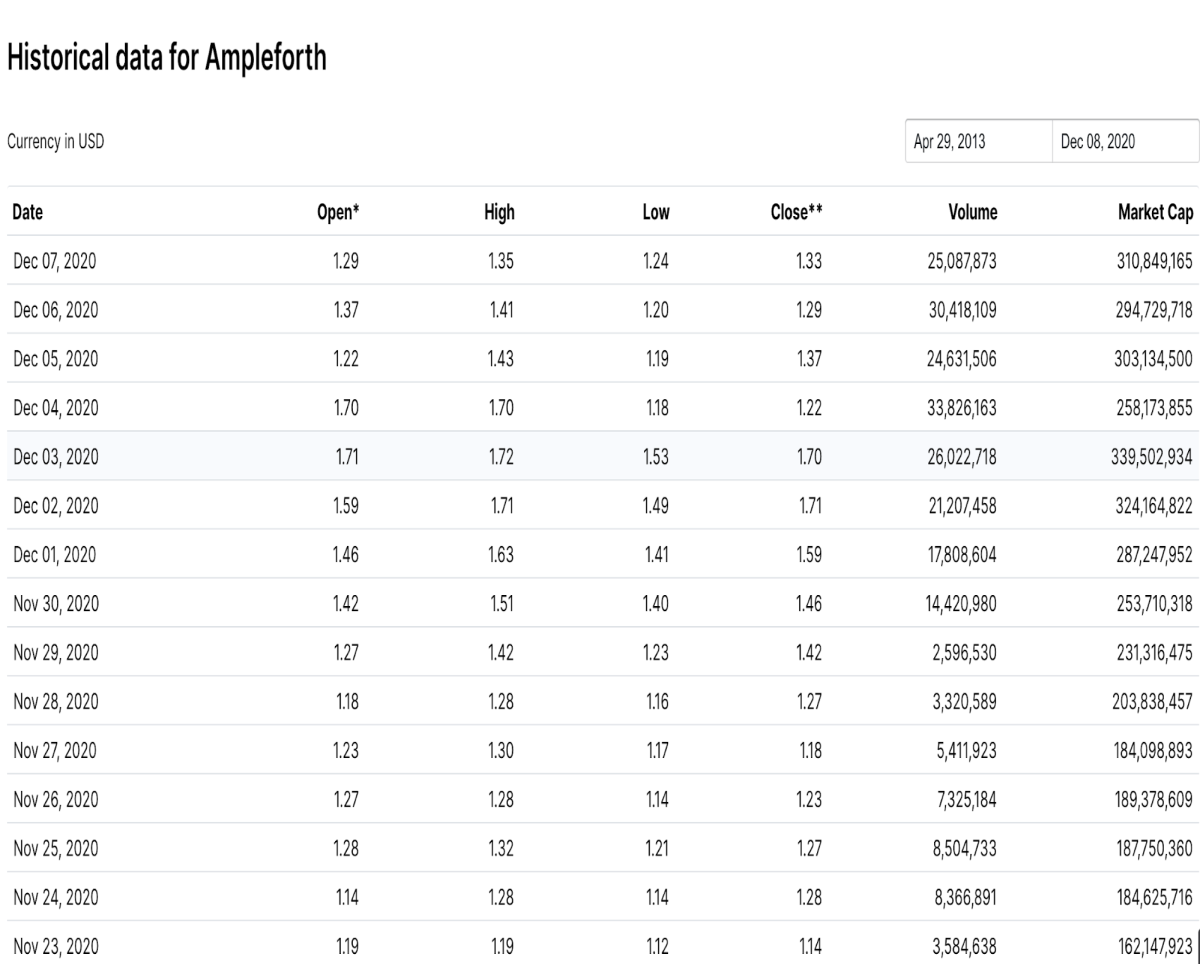Open the Apr 29, 2013 start date field

(978, 142)
